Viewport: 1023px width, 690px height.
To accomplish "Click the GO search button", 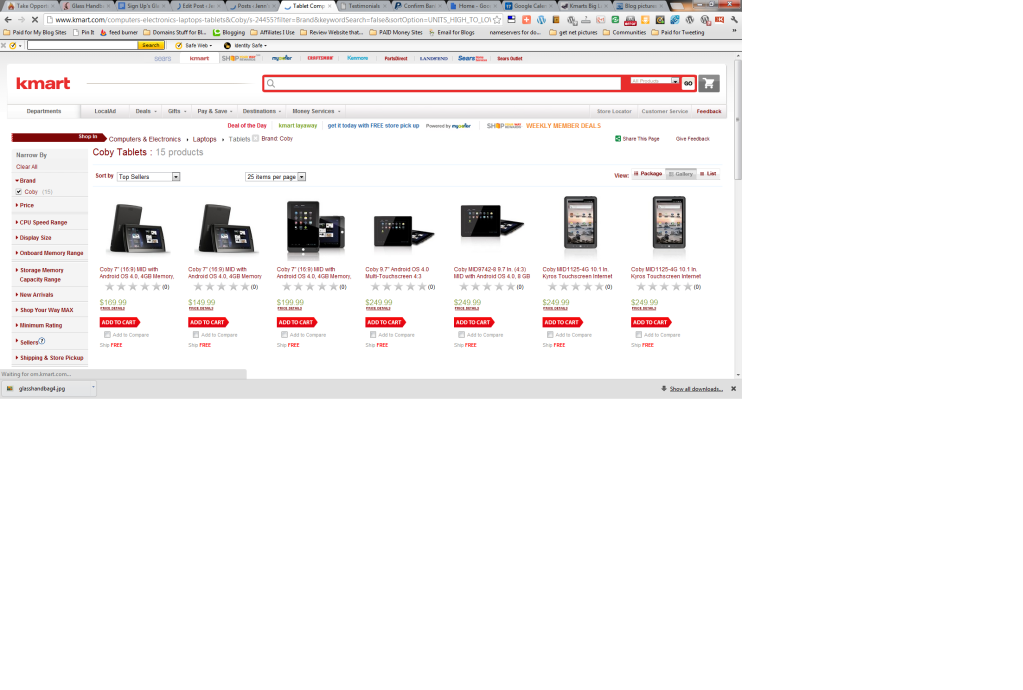I will (x=688, y=83).
